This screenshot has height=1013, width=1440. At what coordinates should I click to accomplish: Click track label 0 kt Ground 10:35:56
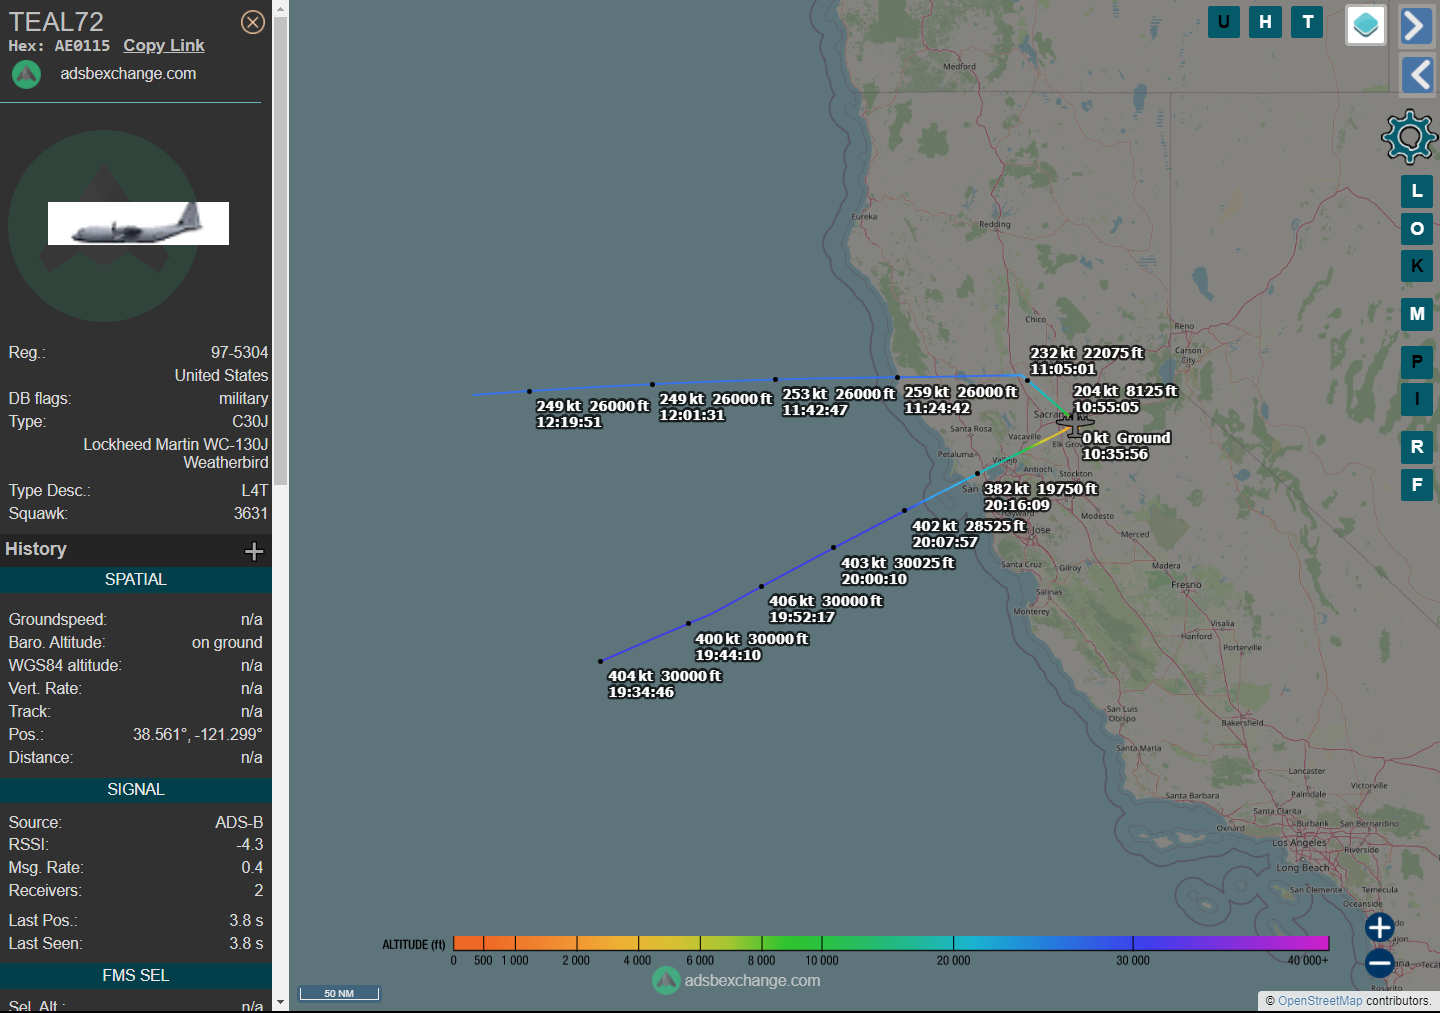(x=1126, y=446)
